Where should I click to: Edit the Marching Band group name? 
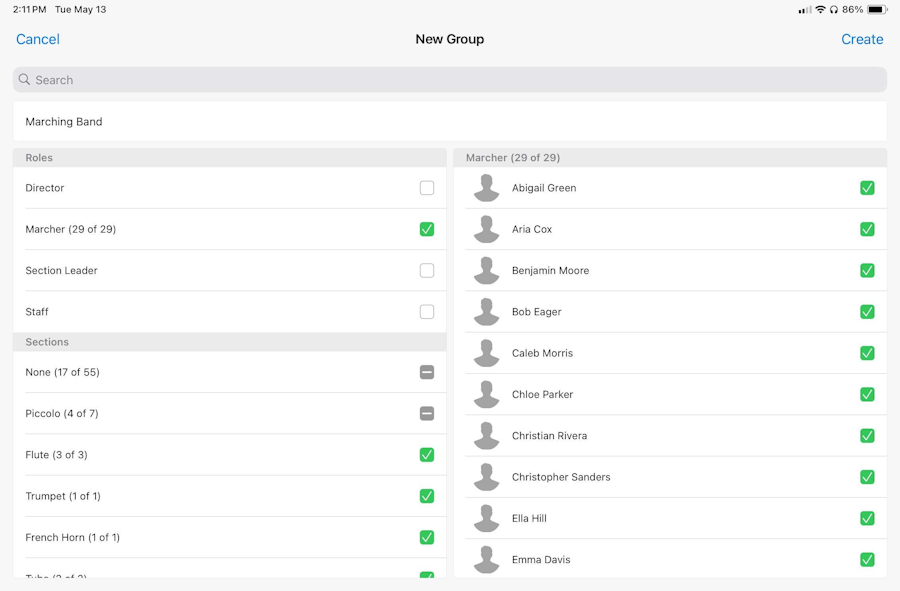pyautogui.click(x=450, y=122)
